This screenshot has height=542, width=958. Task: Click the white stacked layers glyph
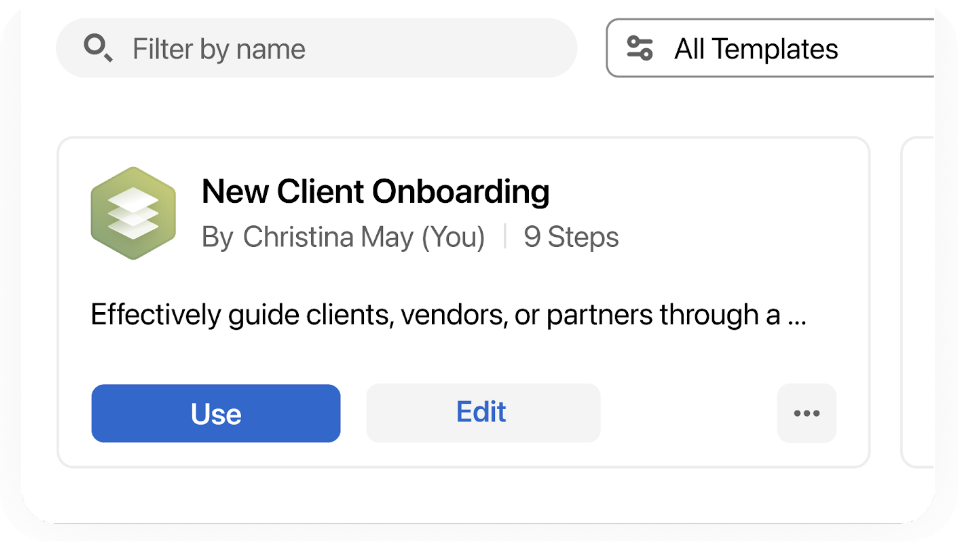[x=133, y=213]
